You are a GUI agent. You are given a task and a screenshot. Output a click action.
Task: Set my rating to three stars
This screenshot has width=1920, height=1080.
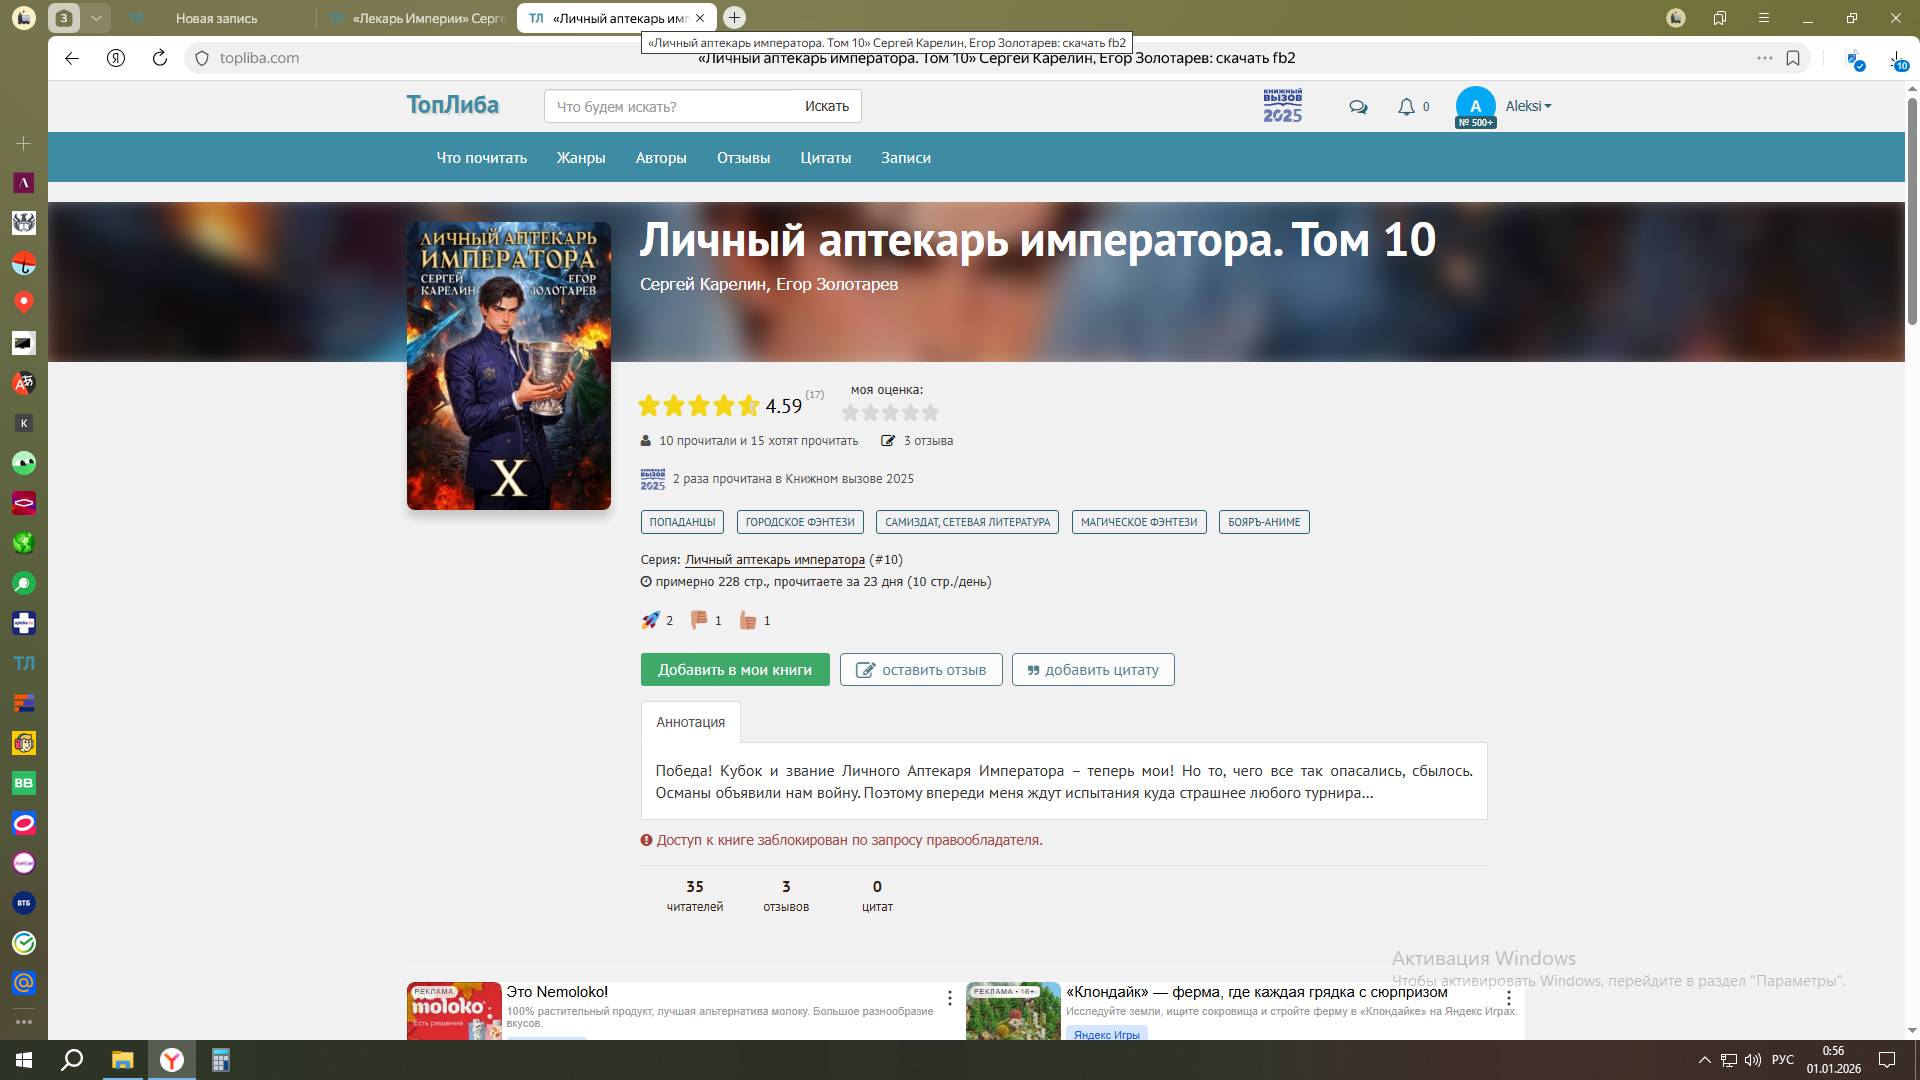point(891,412)
